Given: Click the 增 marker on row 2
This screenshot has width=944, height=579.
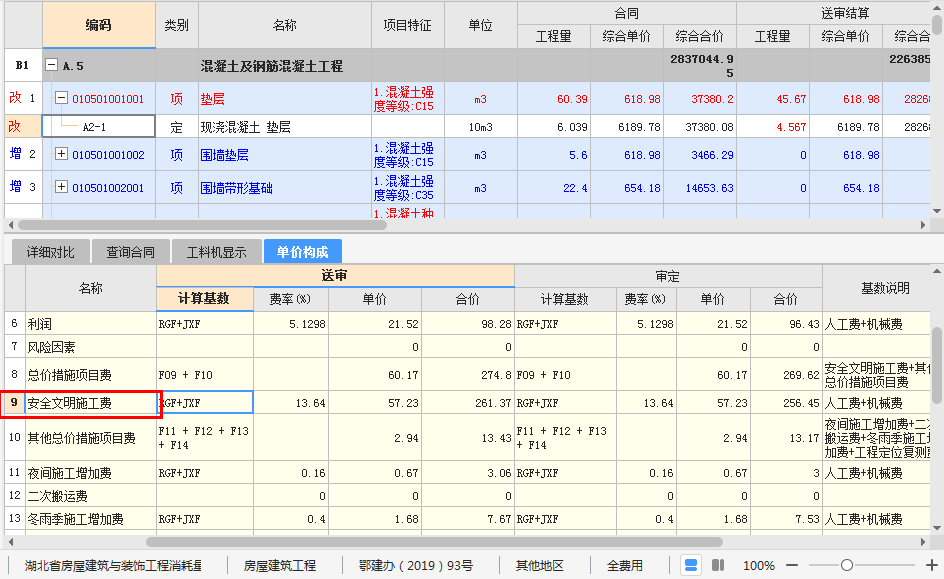Looking at the screenshot, I should click(x=16, y=153).
